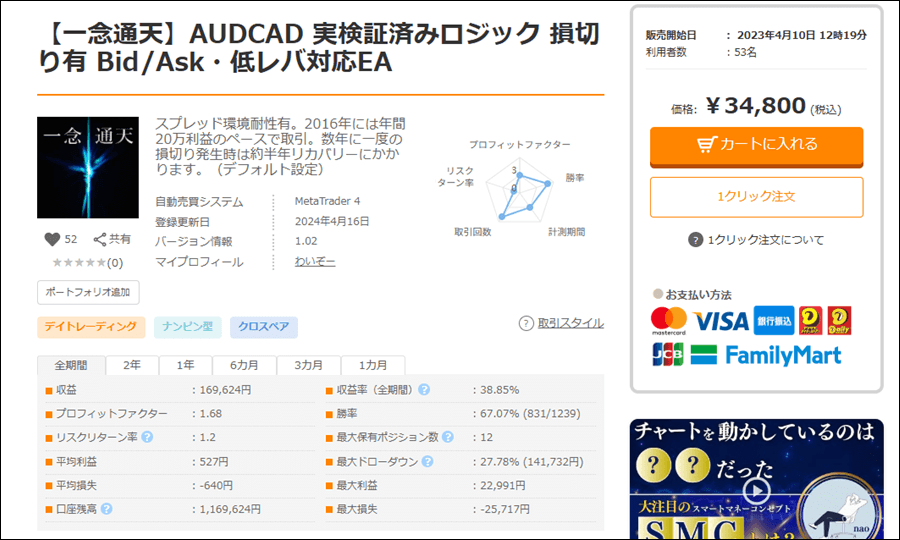Click help icon next to 口座残高
Image resolution: width=900 pixels, height=540 pixels.
(106, 509)
